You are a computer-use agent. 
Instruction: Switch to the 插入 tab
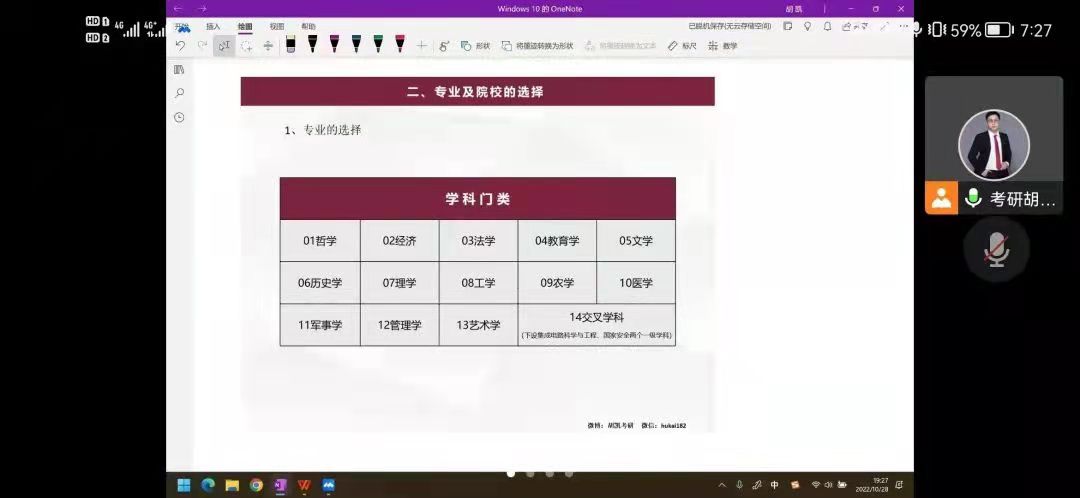213,26
